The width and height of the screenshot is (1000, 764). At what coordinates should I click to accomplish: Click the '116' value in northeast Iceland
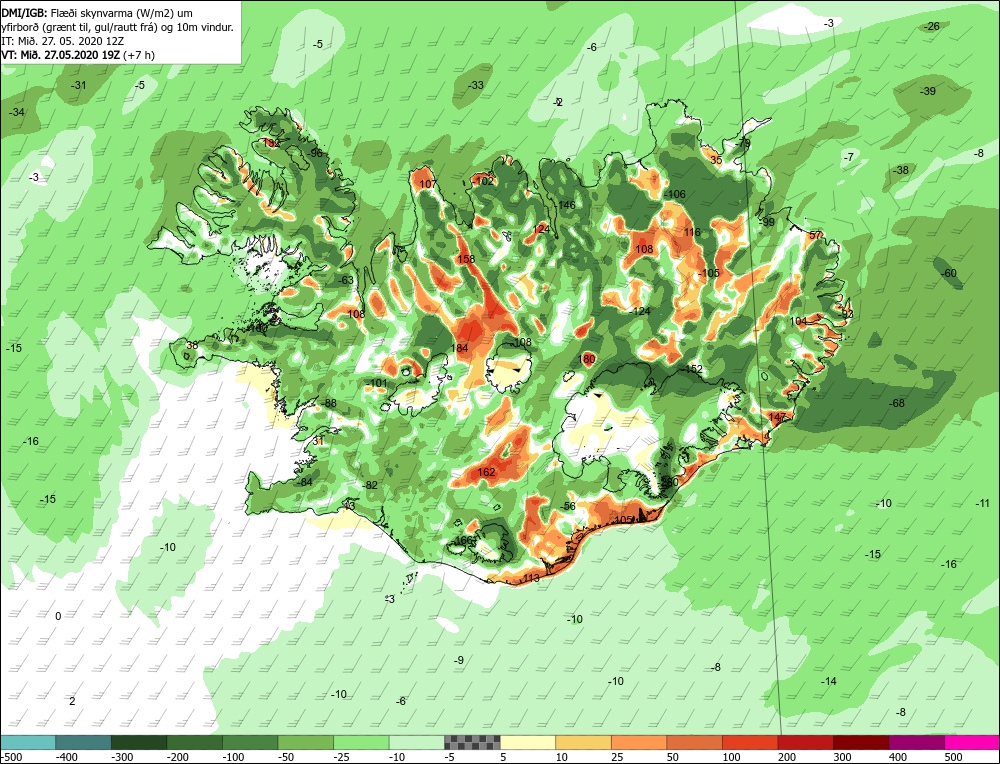point(692,232)
